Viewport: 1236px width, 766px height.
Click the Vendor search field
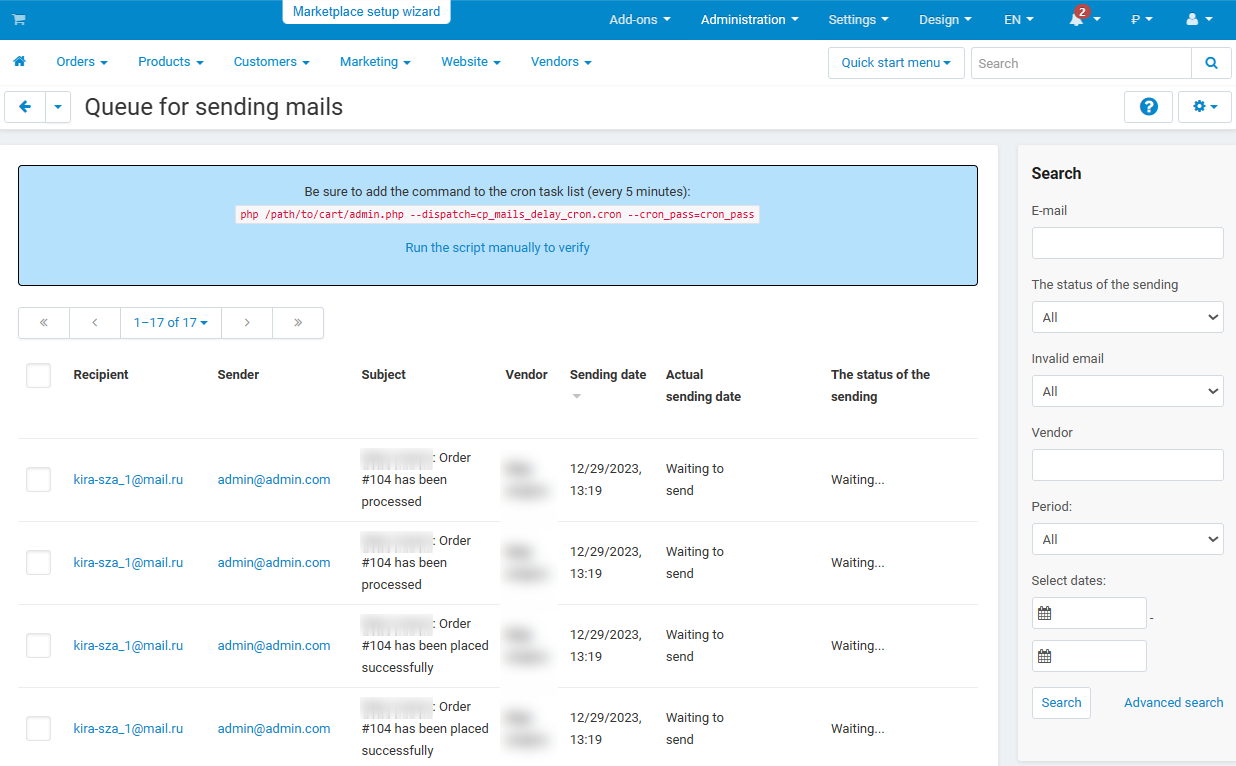coord(1127,465)
